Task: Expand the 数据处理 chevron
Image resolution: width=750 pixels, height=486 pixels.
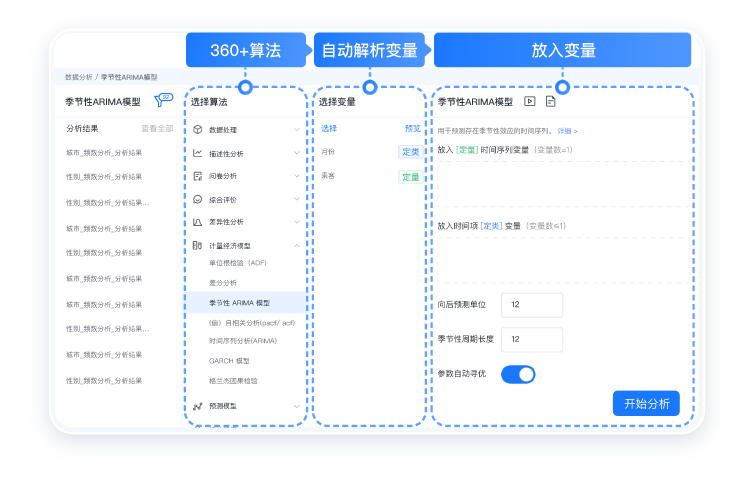Action: (297, 130)
